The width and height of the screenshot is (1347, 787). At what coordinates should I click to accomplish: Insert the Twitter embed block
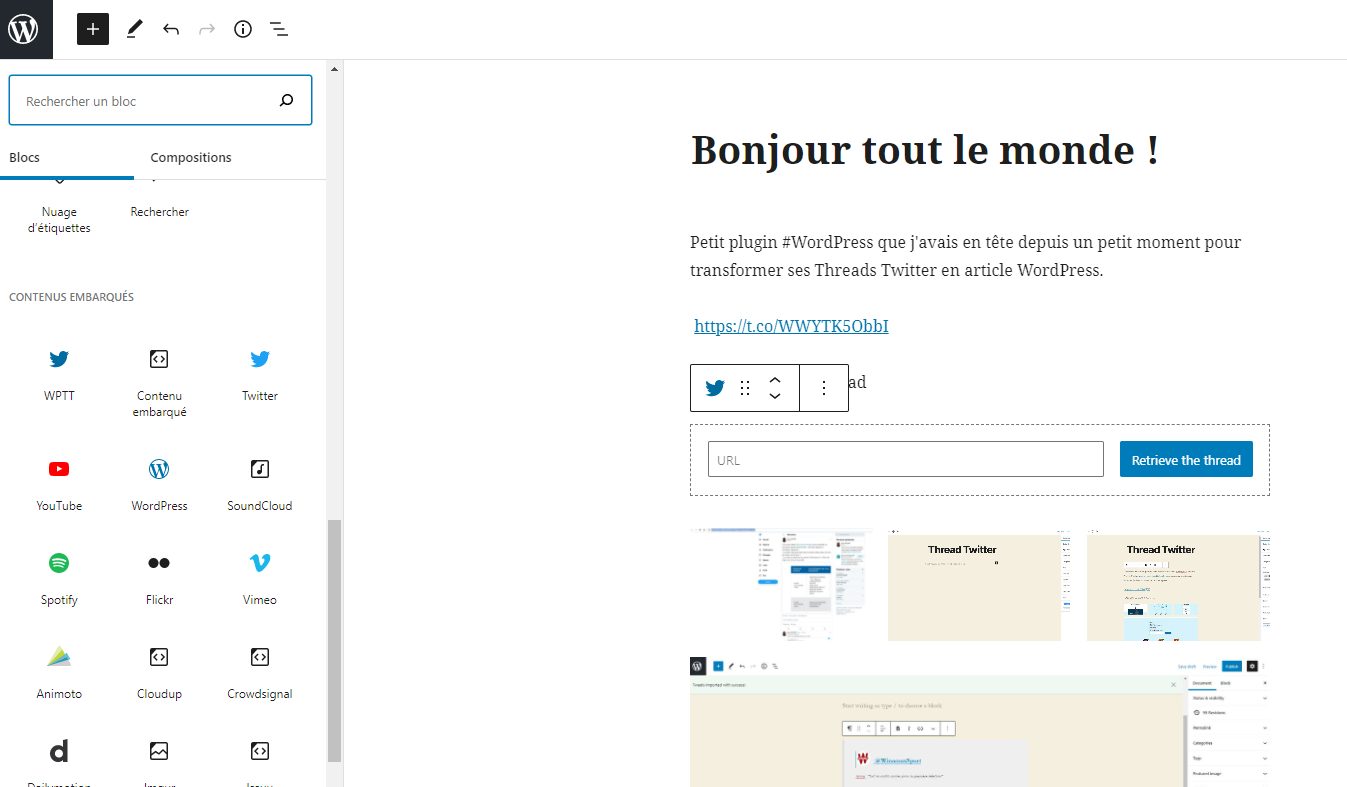260,375
